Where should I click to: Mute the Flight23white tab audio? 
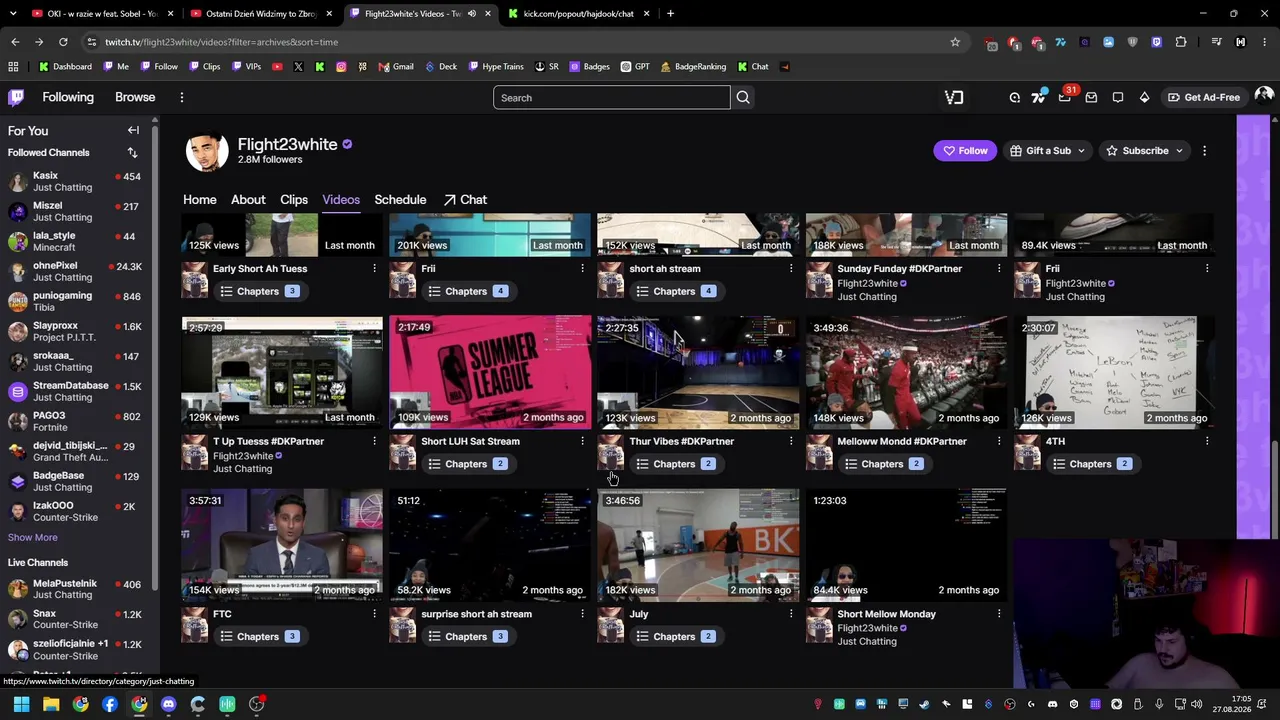pos(472,14)
